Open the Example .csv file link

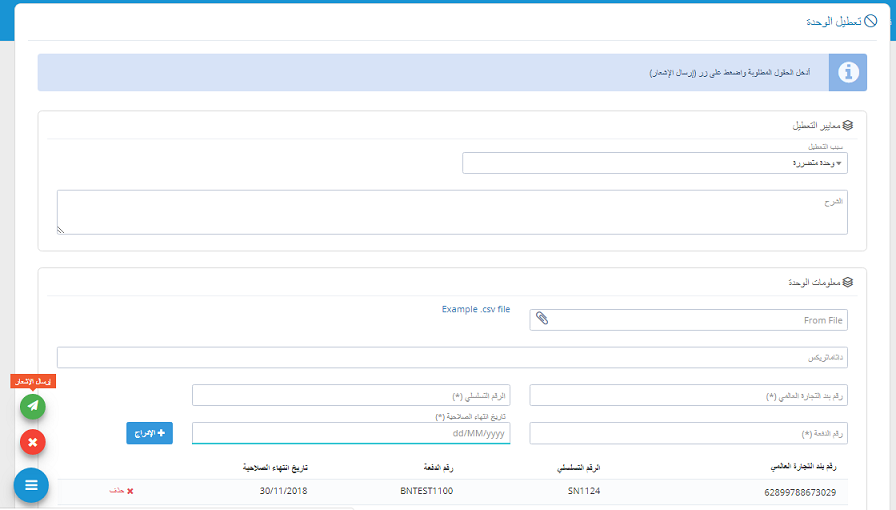pyautogui.click(x=475, y=310)
